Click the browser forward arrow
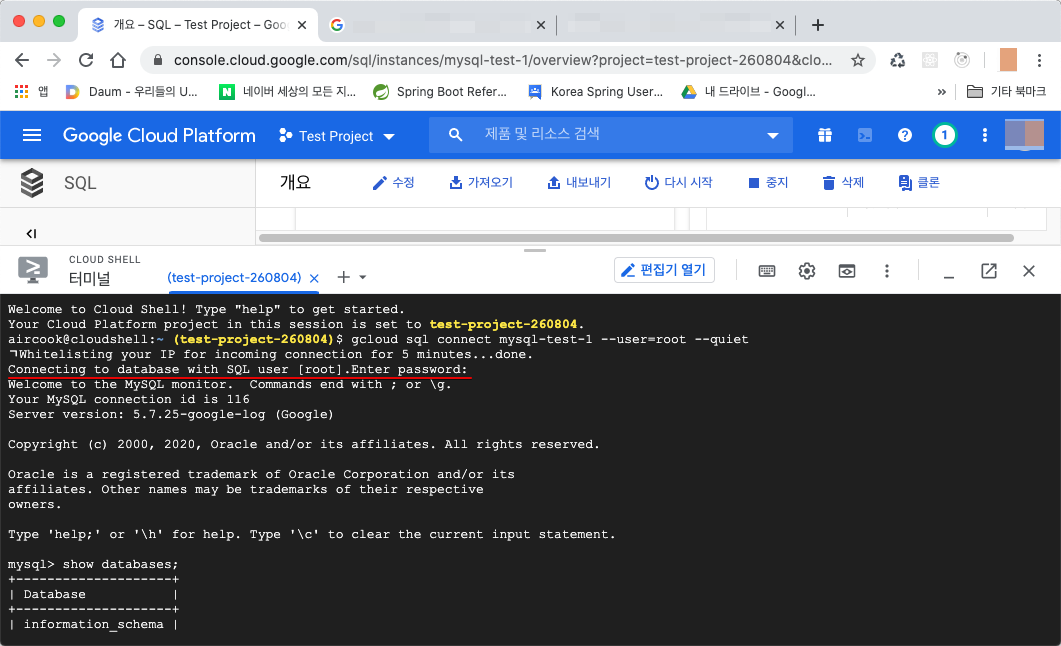Image resolution: width=1061 pixels, height=646 pixels. tap(54, 60)
